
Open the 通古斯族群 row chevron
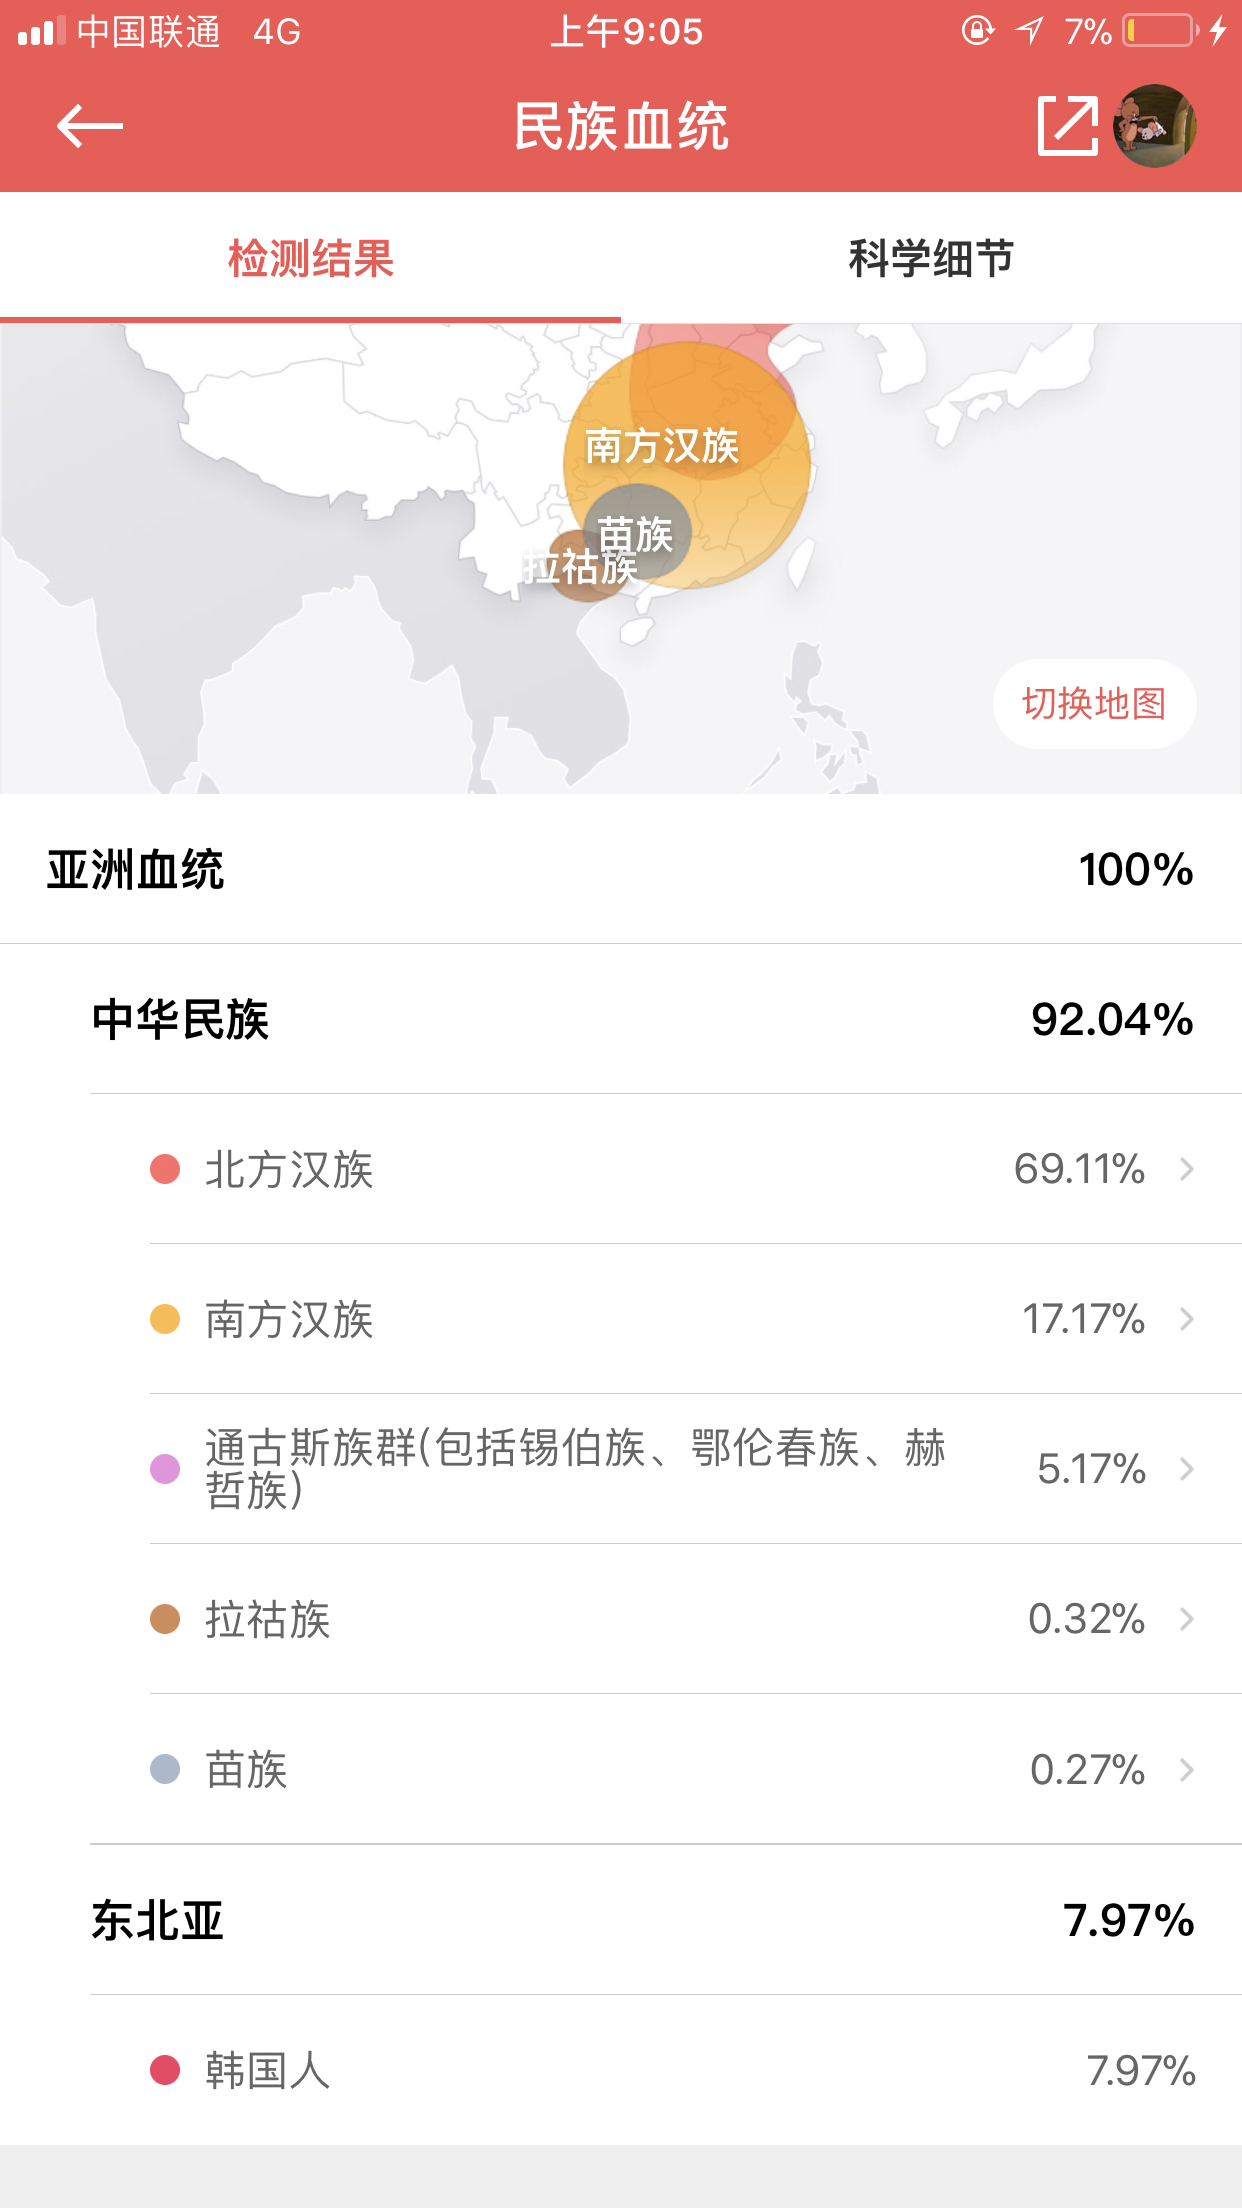(x=1187, y=1469)
